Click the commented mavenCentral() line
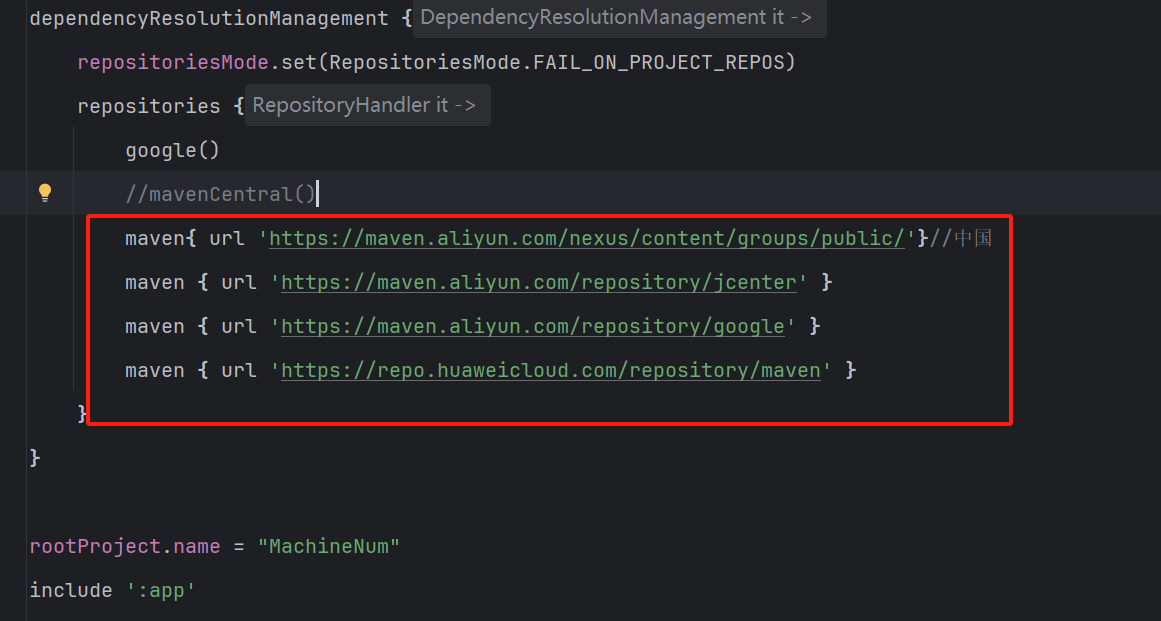The width and height of the screenshot is (1161, 621). (218, 193)
